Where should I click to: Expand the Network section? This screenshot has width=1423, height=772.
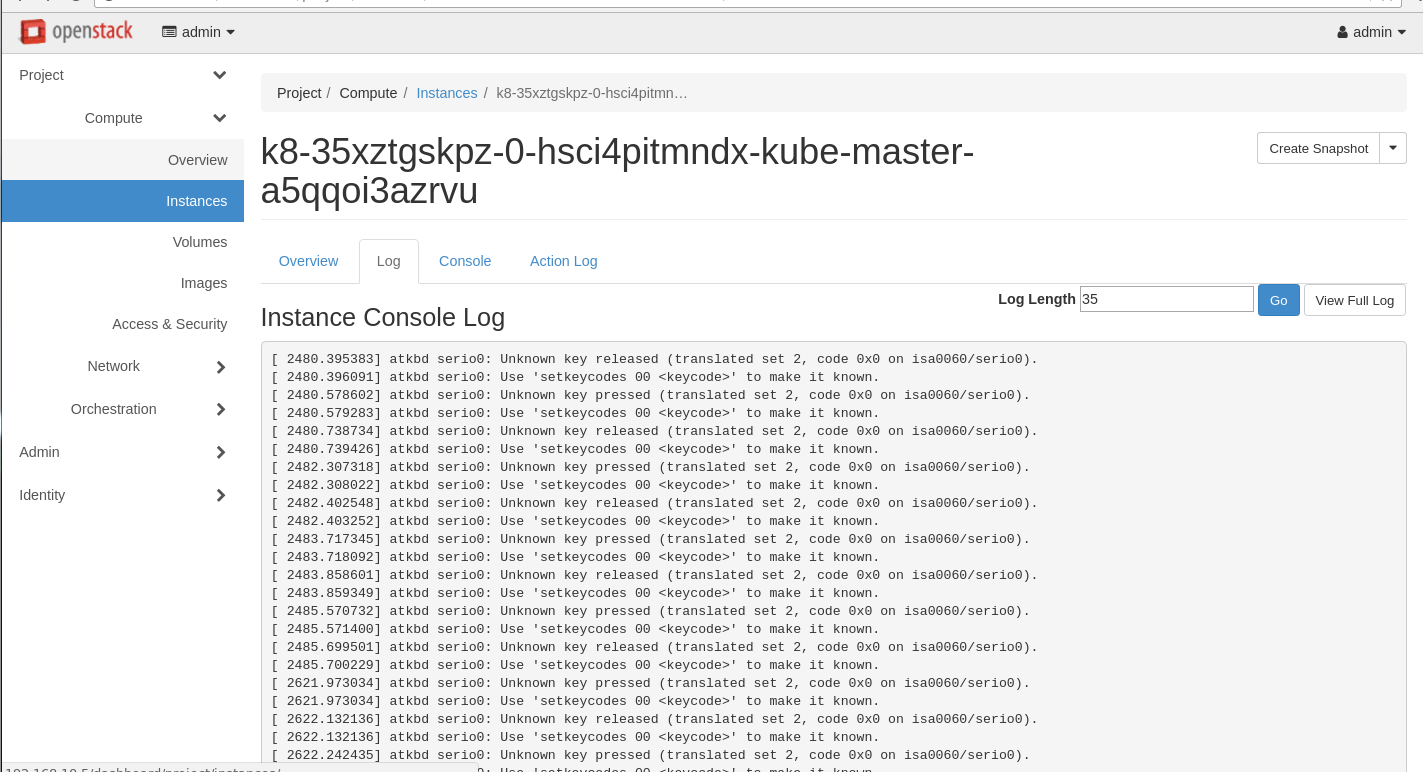122,366
